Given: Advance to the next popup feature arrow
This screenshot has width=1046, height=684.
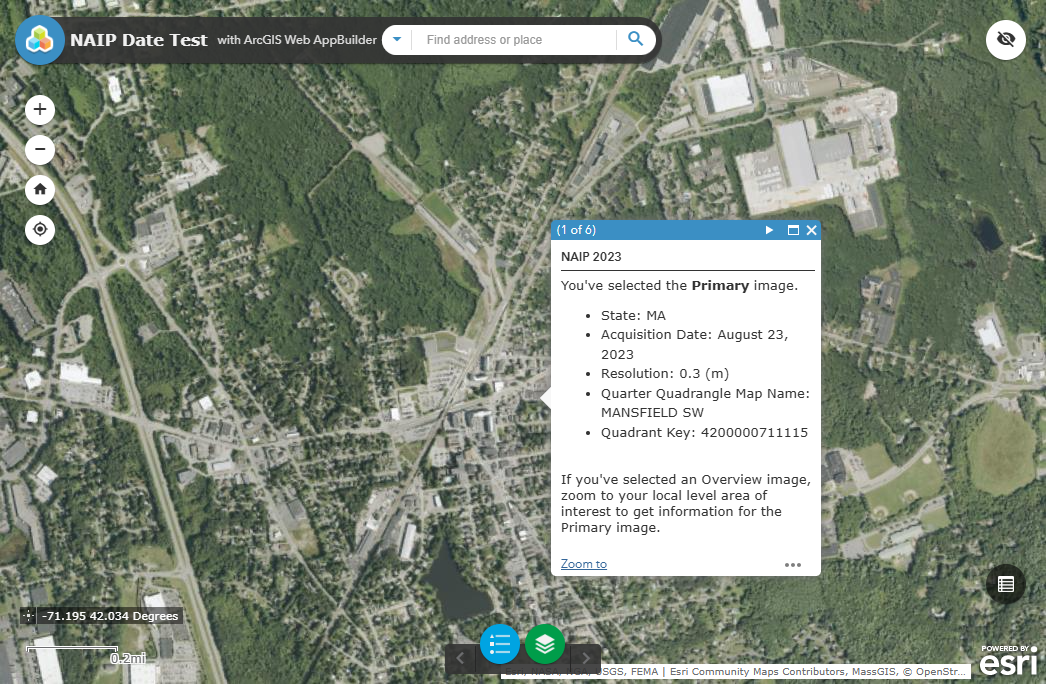Looking at the screenshot, I should tap(769, 229).
